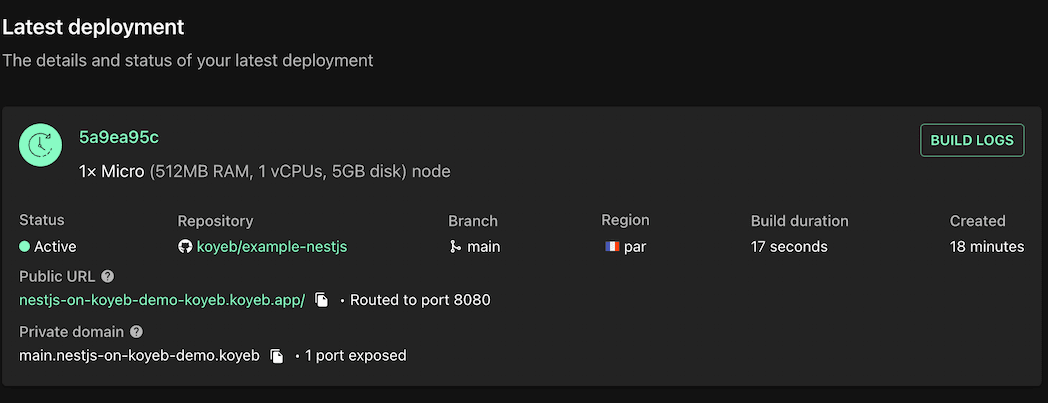Open the koyeb/example-nestjs repository link
Screen dimensions: 1048x403
(272, 246)
